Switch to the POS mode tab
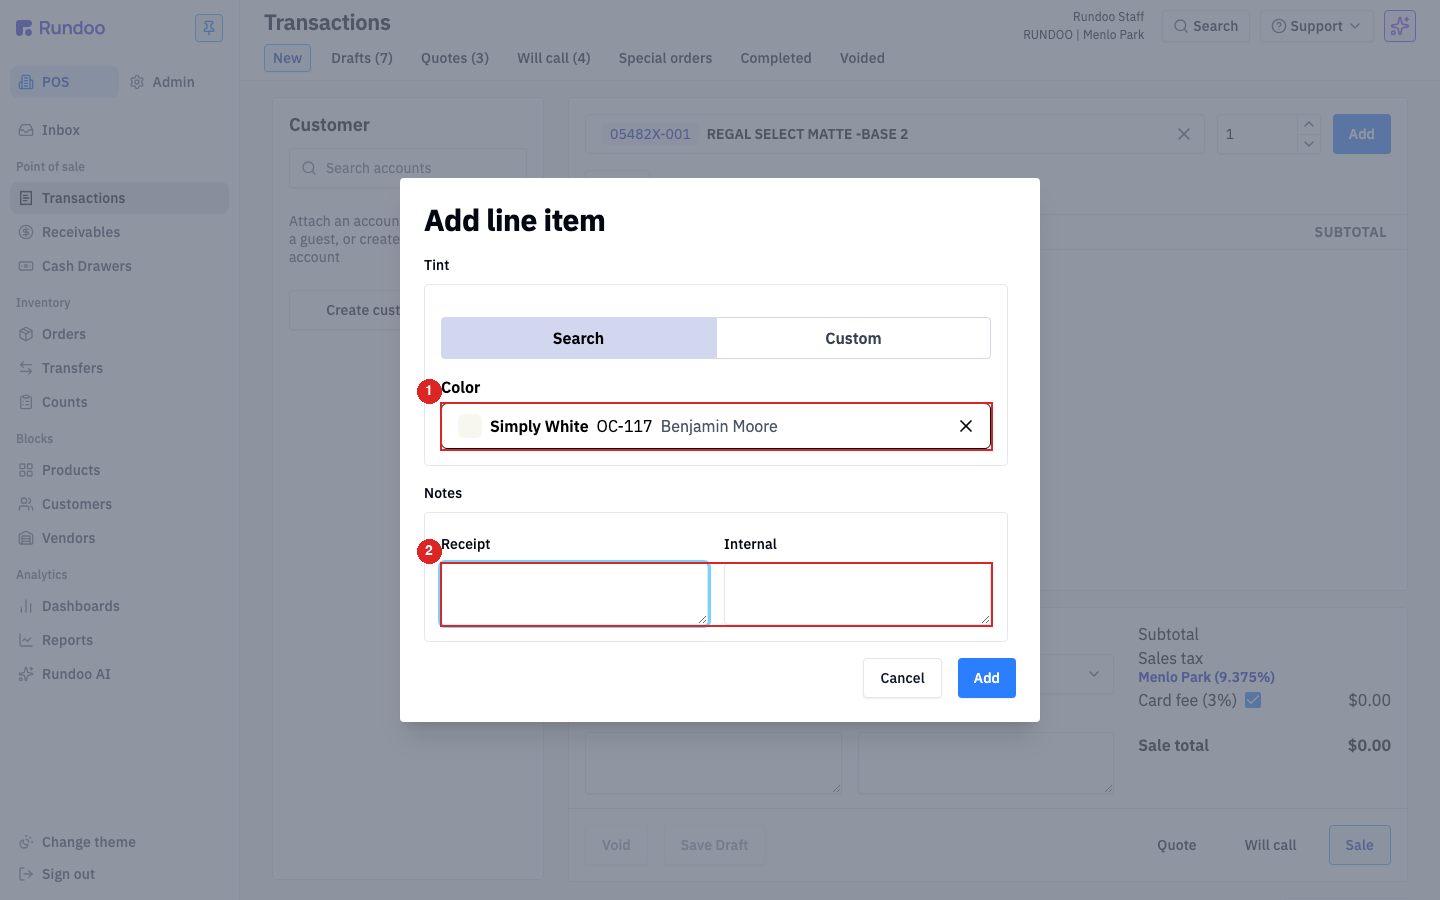The height and width of the screenshot is (900, 1440). (64, 82)
